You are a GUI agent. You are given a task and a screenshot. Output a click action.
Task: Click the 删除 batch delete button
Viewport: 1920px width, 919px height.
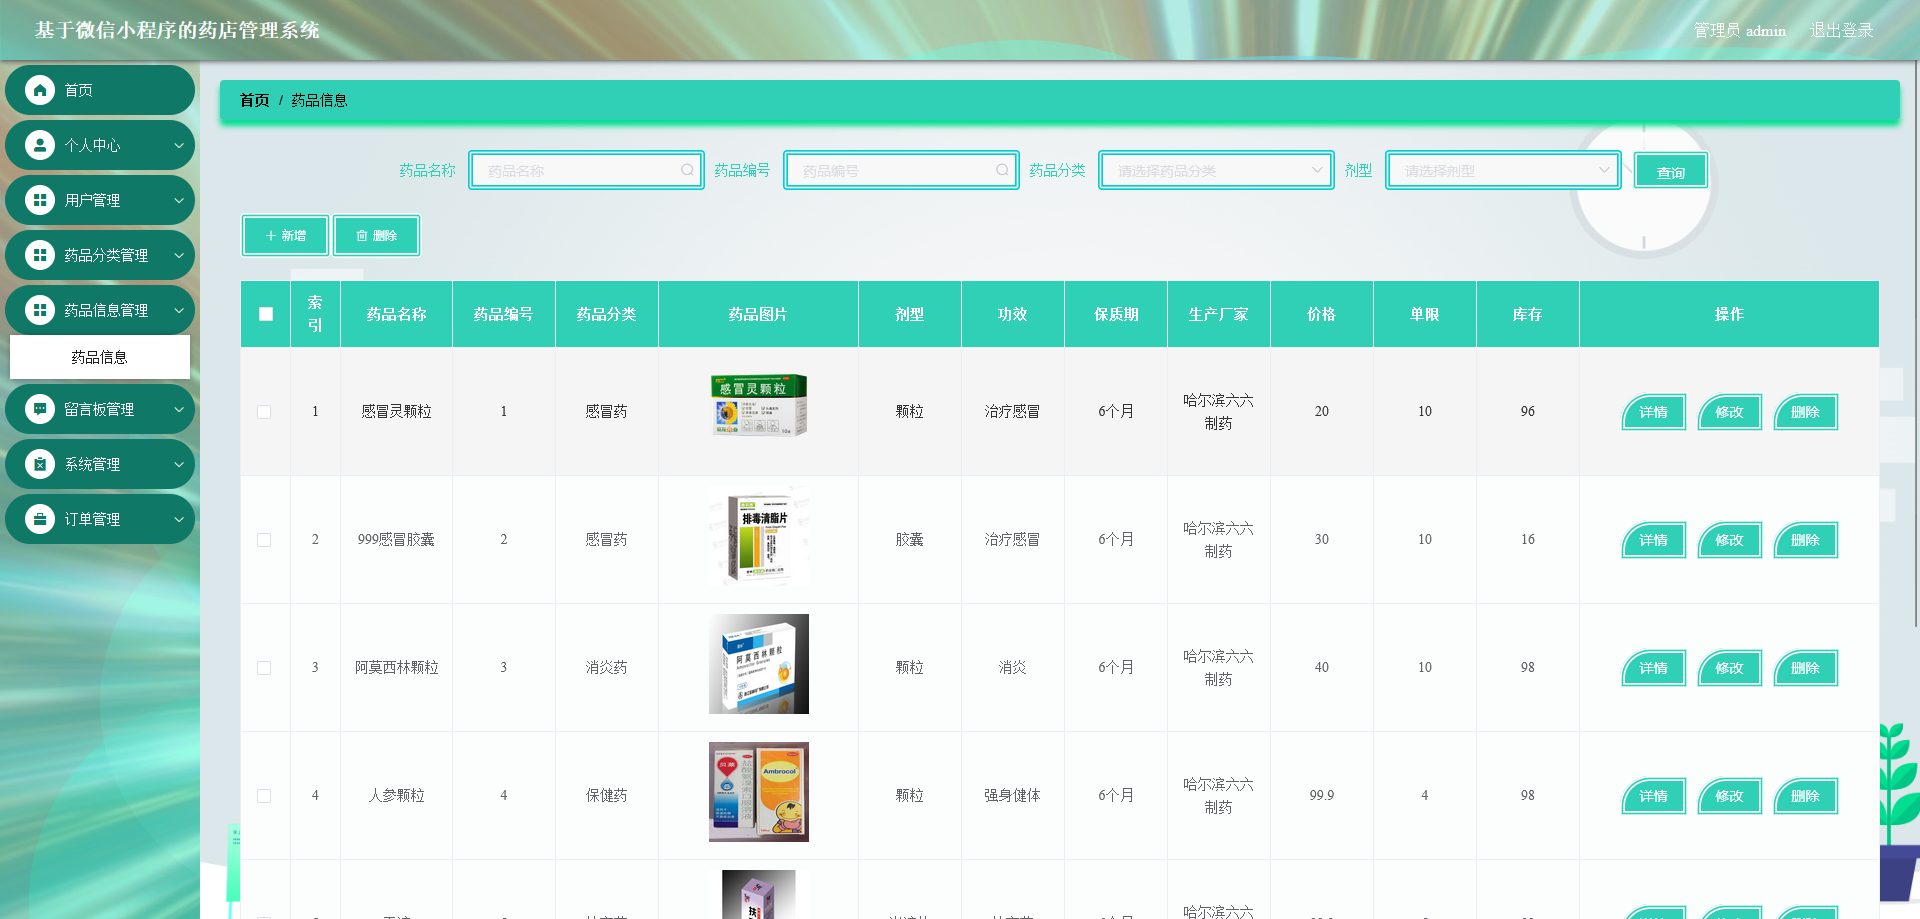pos(376,235)
